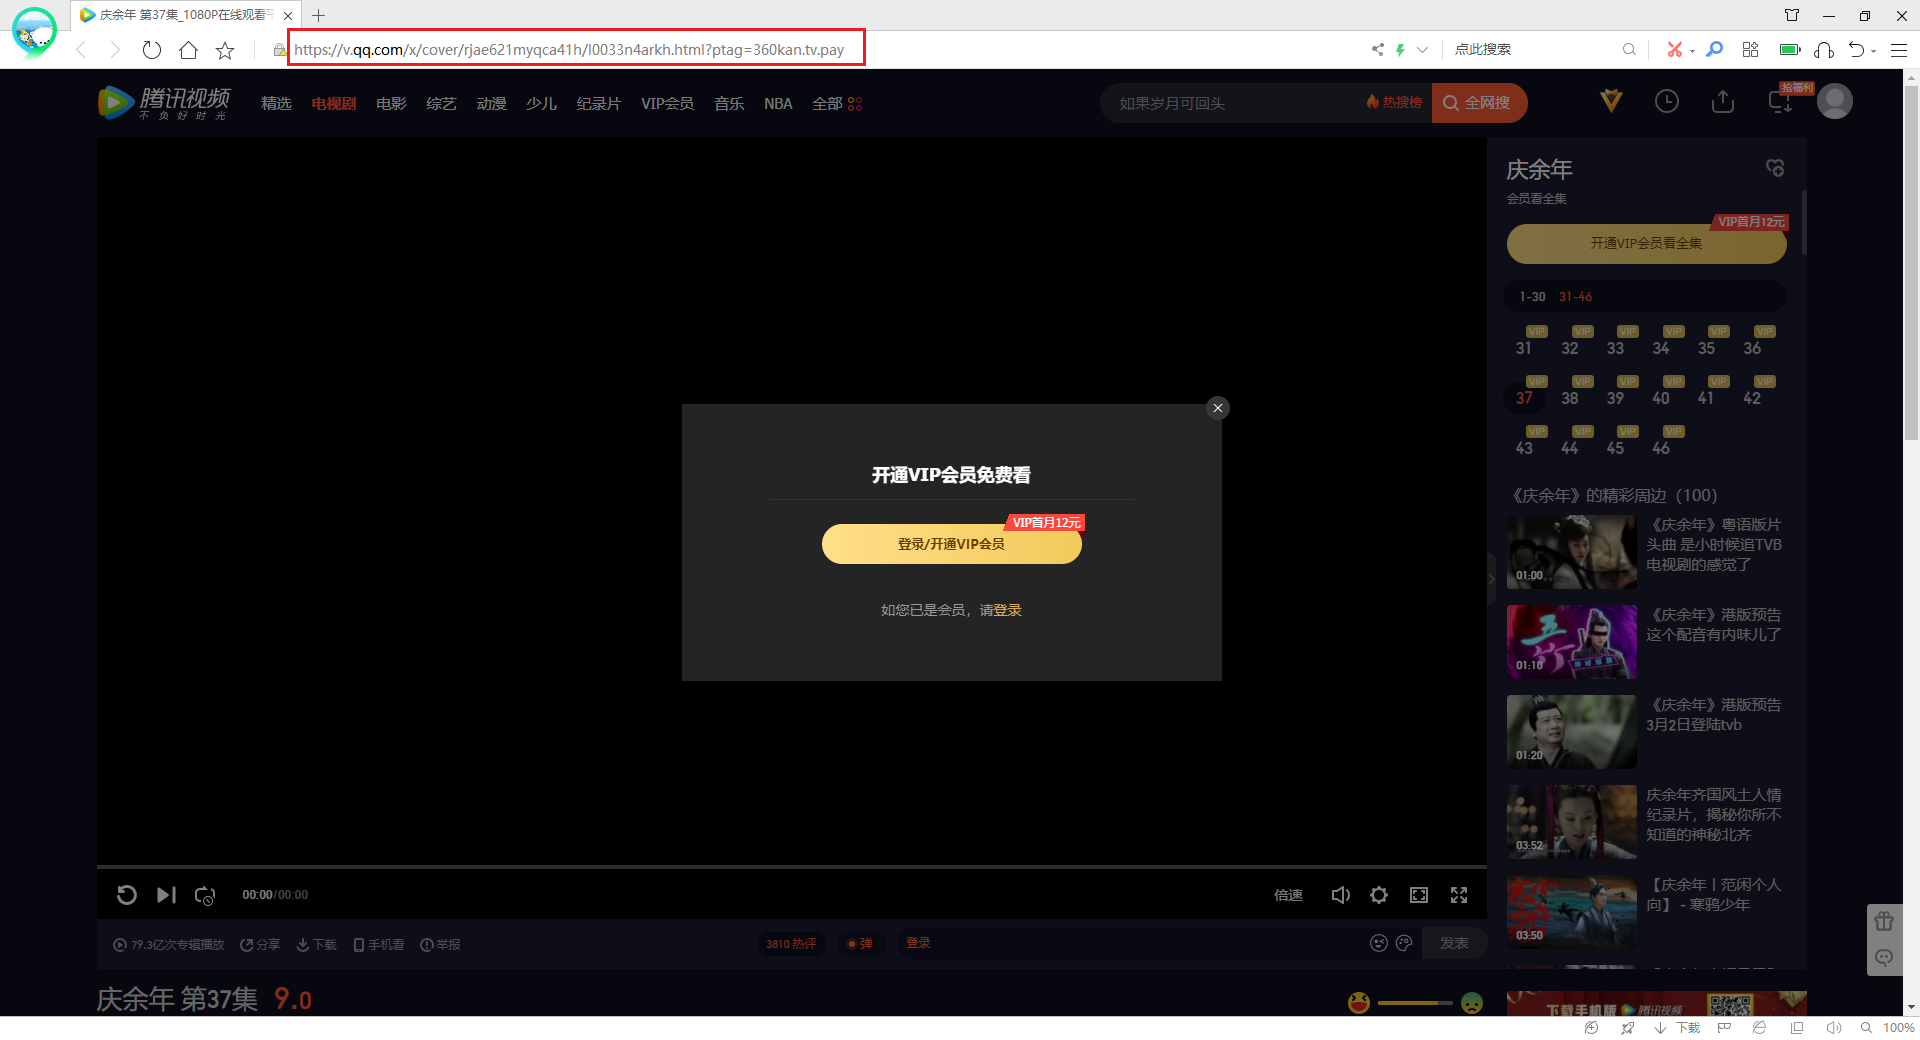
Task: Play the next episode
Action: point(166,895)
